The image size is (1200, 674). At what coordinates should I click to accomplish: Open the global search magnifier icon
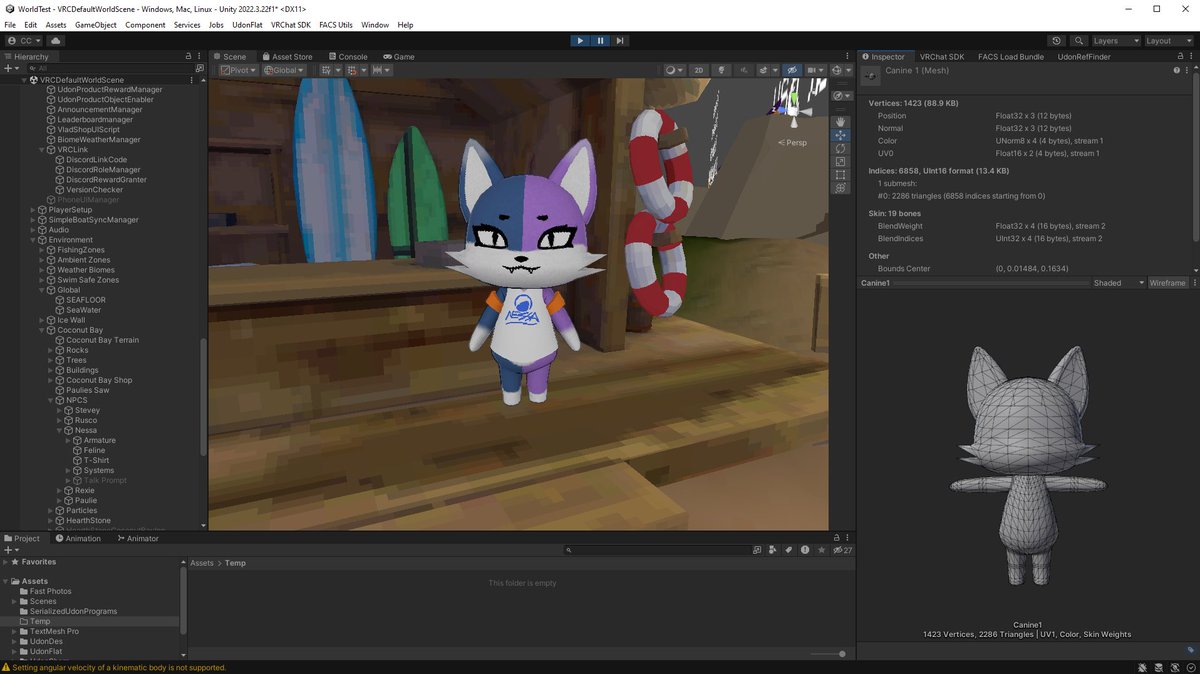point(1079,41)
